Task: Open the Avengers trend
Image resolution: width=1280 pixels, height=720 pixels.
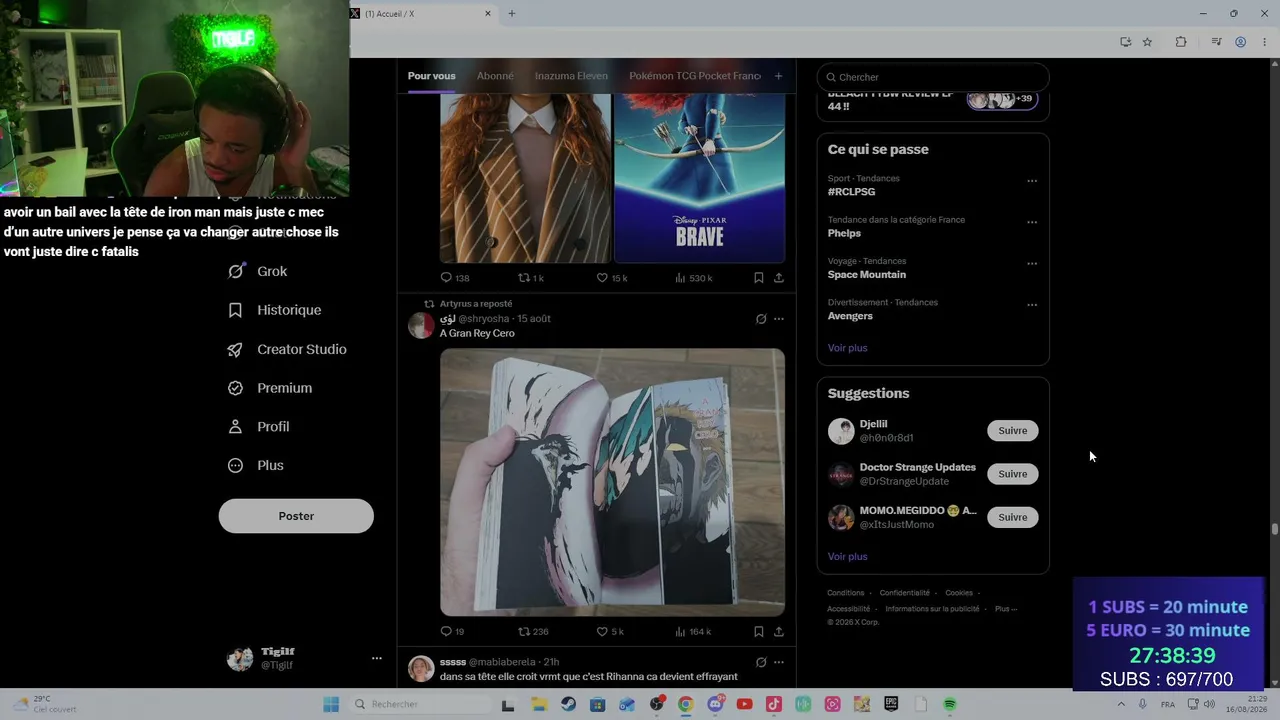Action: point(850,316)
